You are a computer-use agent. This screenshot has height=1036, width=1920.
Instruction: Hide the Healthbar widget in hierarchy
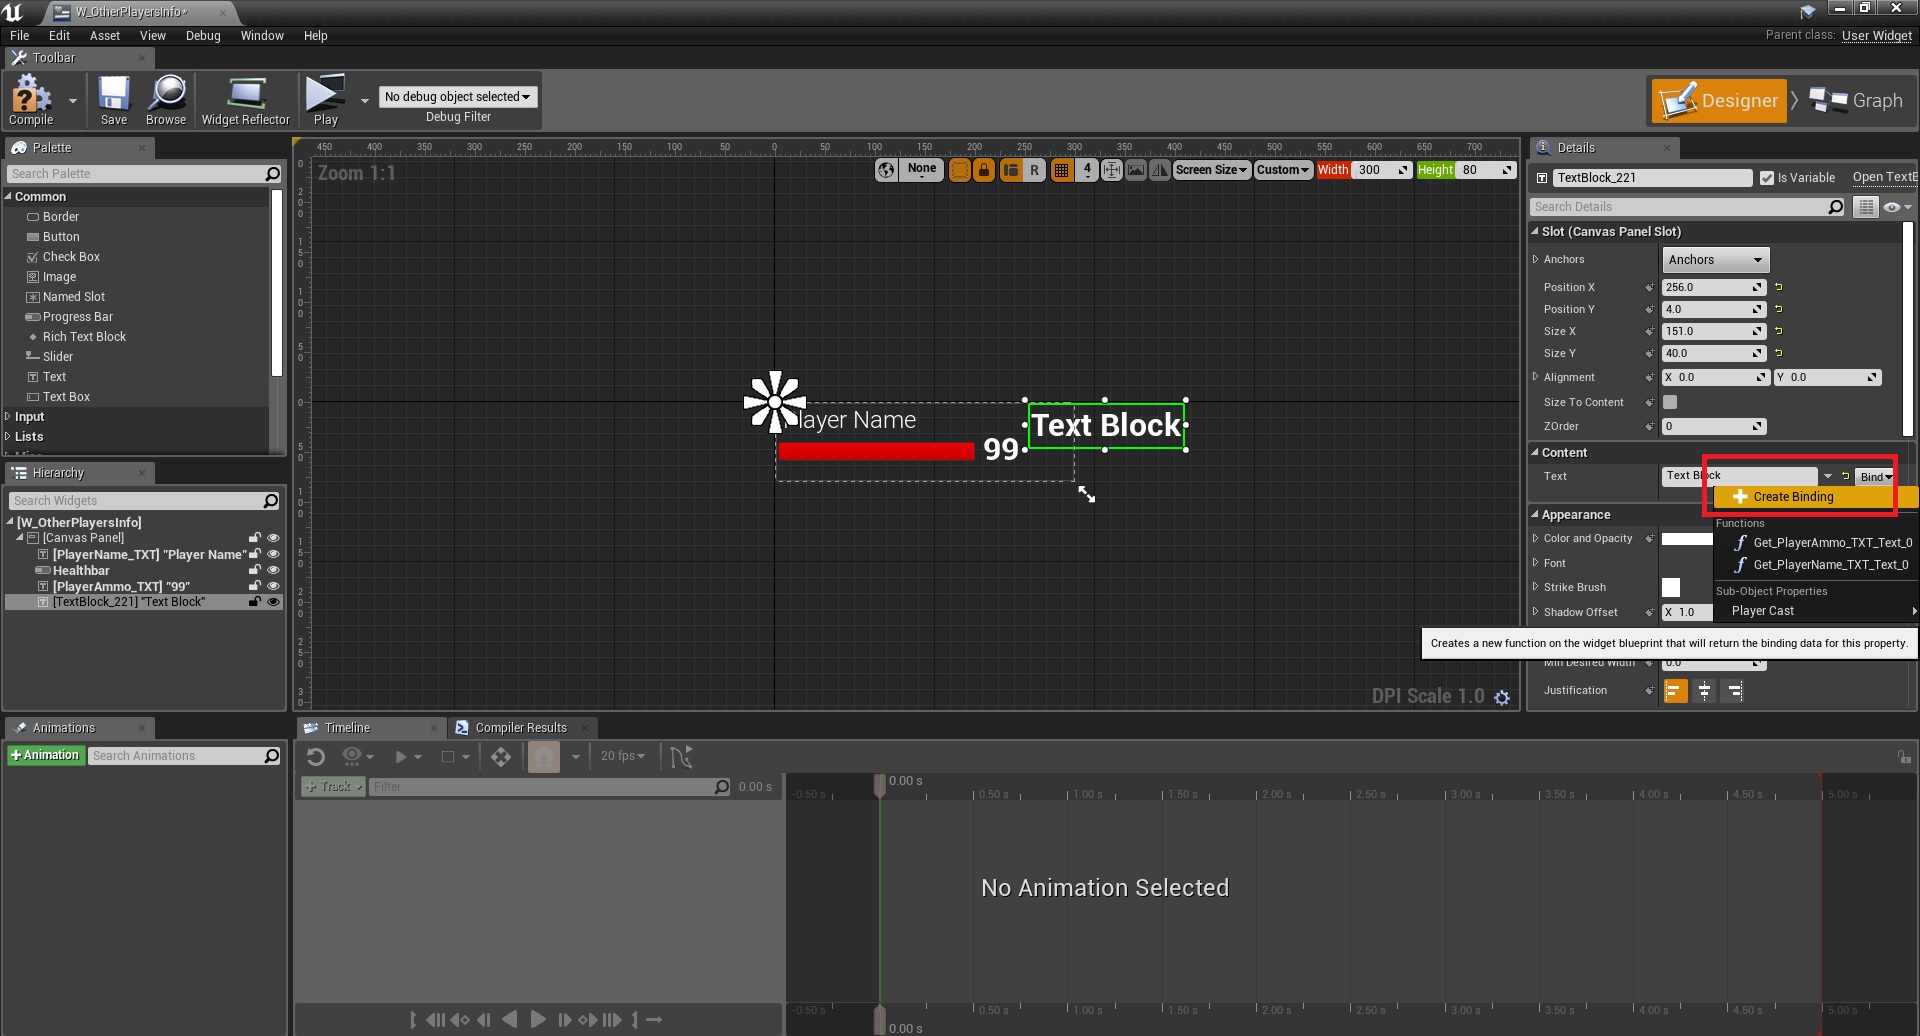pos(273,570)
